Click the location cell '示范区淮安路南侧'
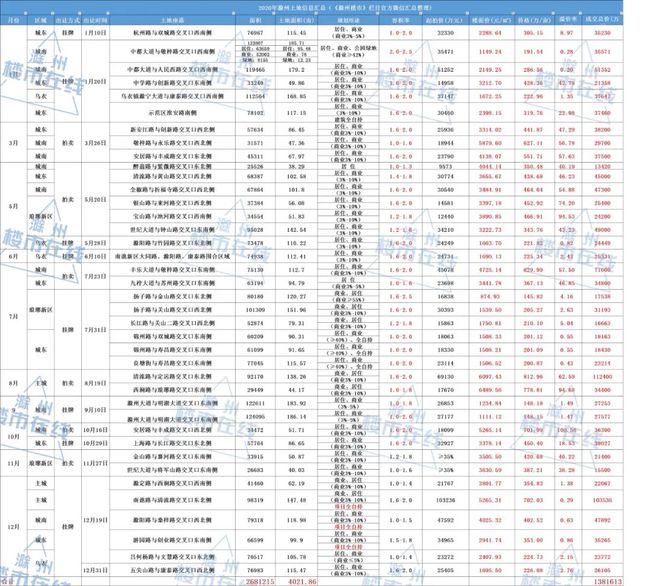The width and height of the screenshot is (650, 586). pos(172,113)
